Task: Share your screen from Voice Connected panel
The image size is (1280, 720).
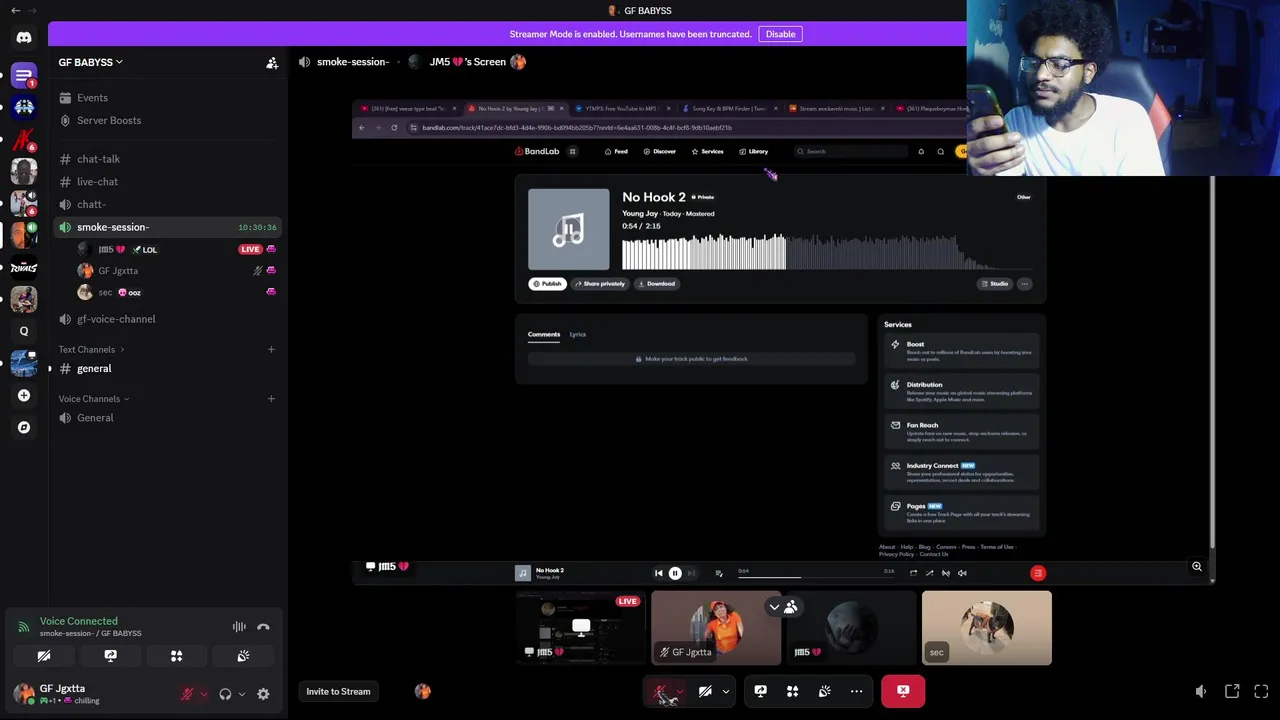Action: [110, 656]
